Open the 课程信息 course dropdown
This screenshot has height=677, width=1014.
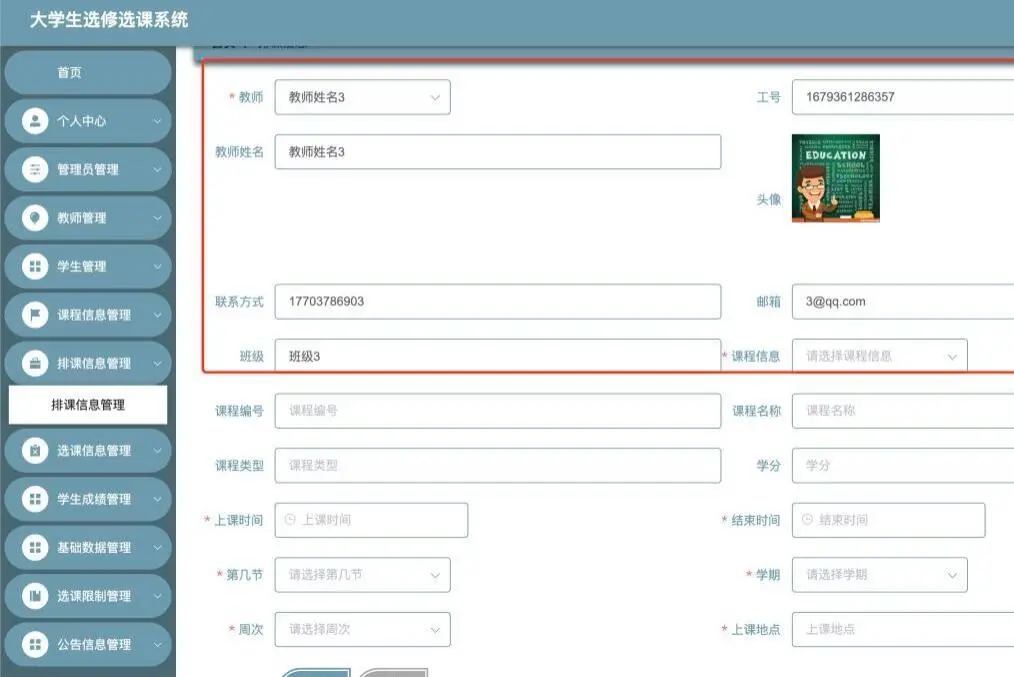tap(880, 355)
